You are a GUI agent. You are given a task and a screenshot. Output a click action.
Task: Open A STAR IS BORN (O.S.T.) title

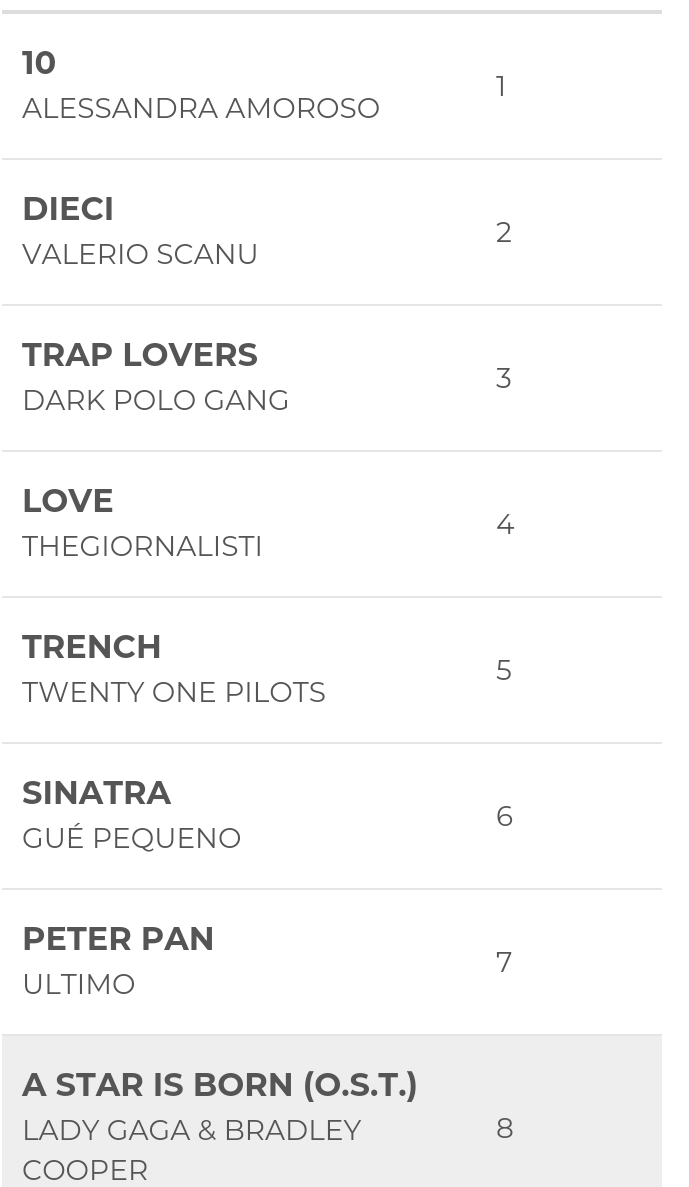coord(220,1085)
